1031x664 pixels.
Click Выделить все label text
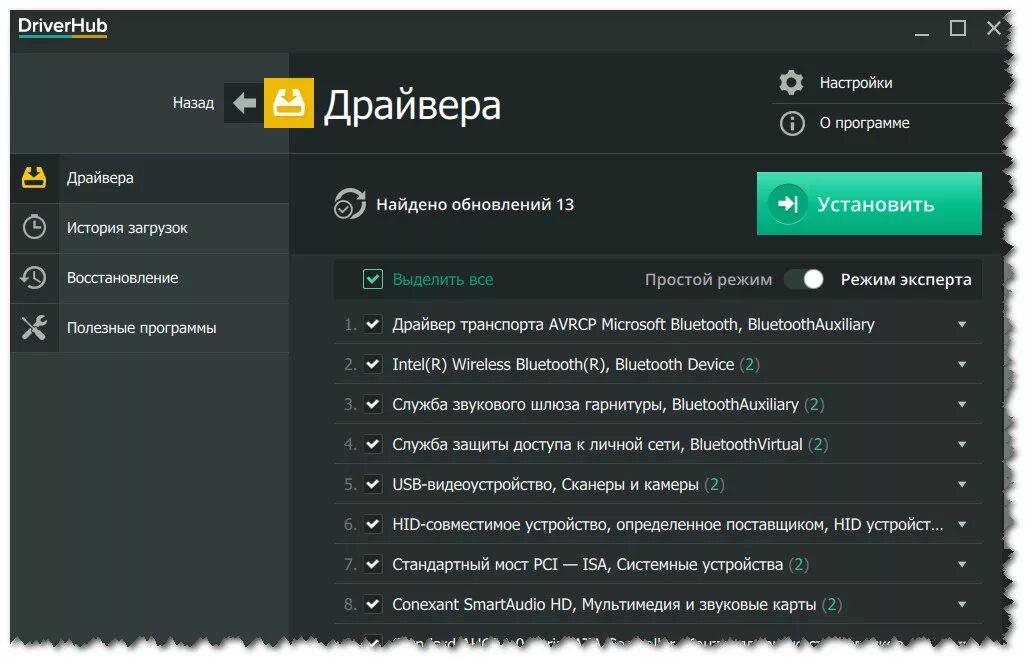coord(443,279)
